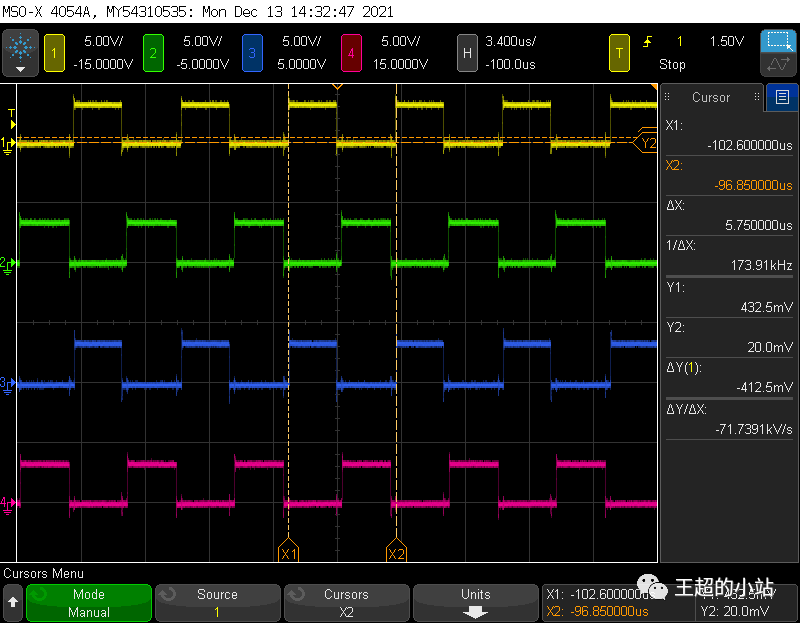Open the Units softkey submenu
The width and height of the screenshot is (800, 623).
pos(475,603)
